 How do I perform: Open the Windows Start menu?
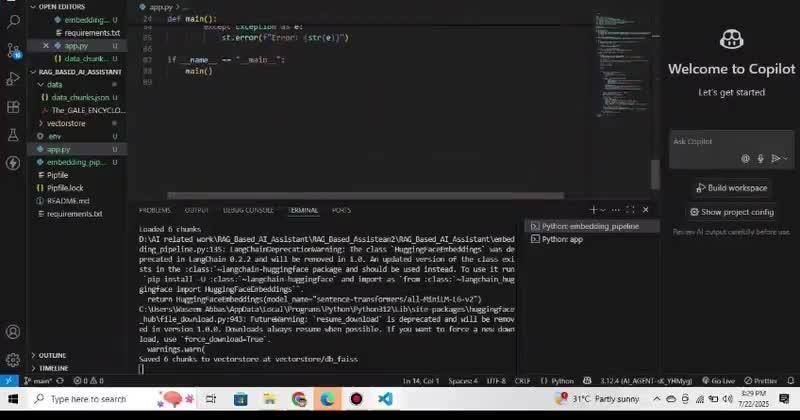coord(13,399)
